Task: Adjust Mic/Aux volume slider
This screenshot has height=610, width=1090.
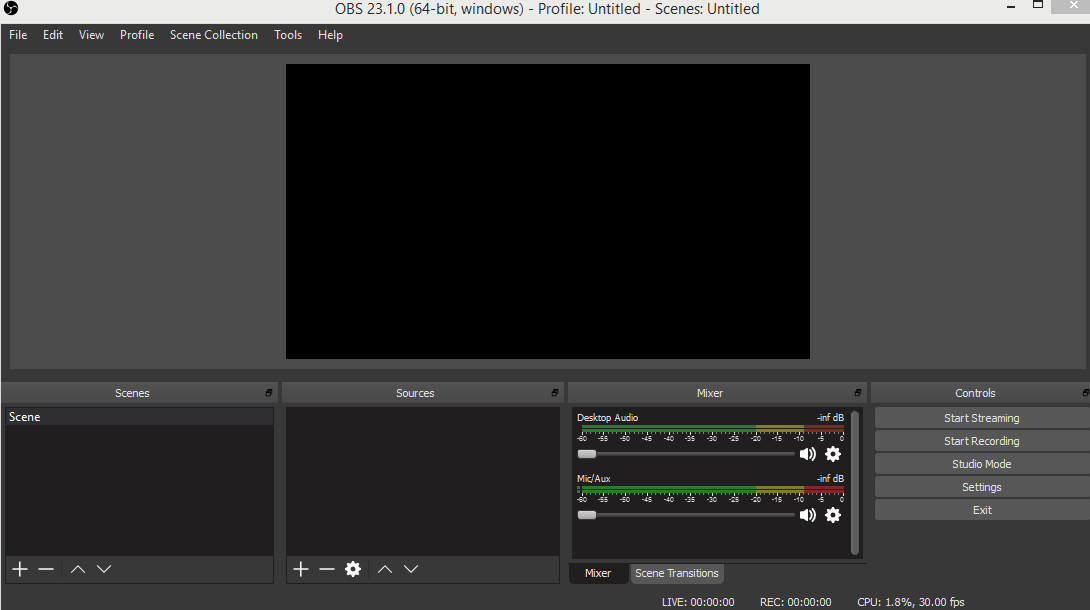Action: [686, 515]
